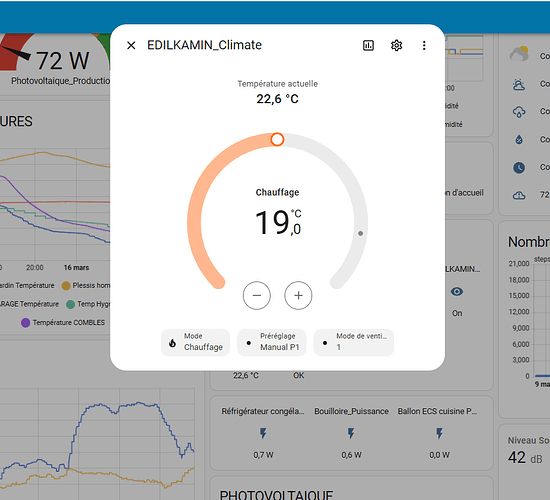
Task: Open the Mode de ventilation dropdown
Action: [354, 342]
